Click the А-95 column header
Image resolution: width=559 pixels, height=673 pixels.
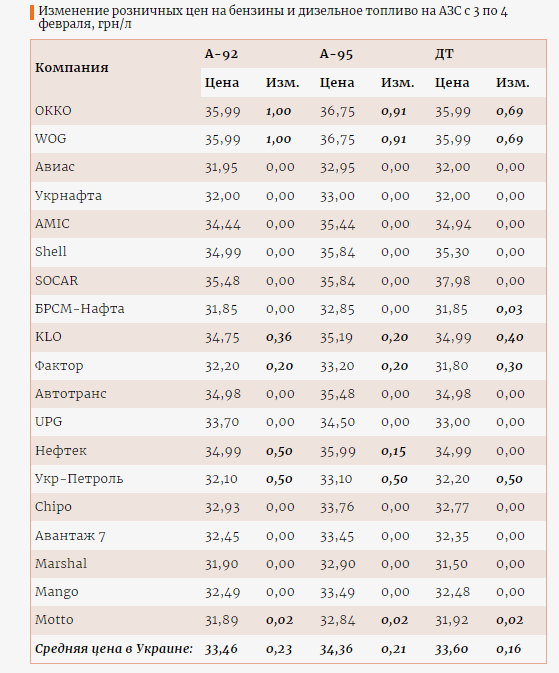click(x=336, y=54)
